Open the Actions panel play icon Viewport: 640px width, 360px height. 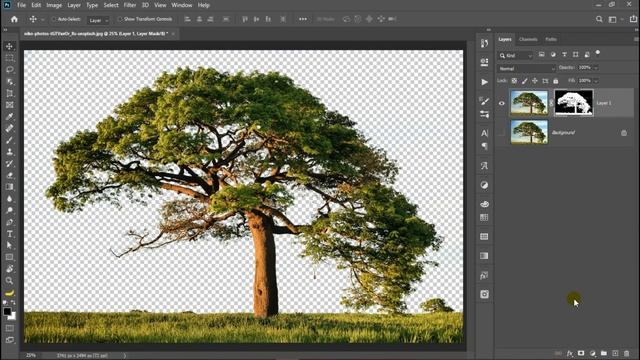(484, 82)
